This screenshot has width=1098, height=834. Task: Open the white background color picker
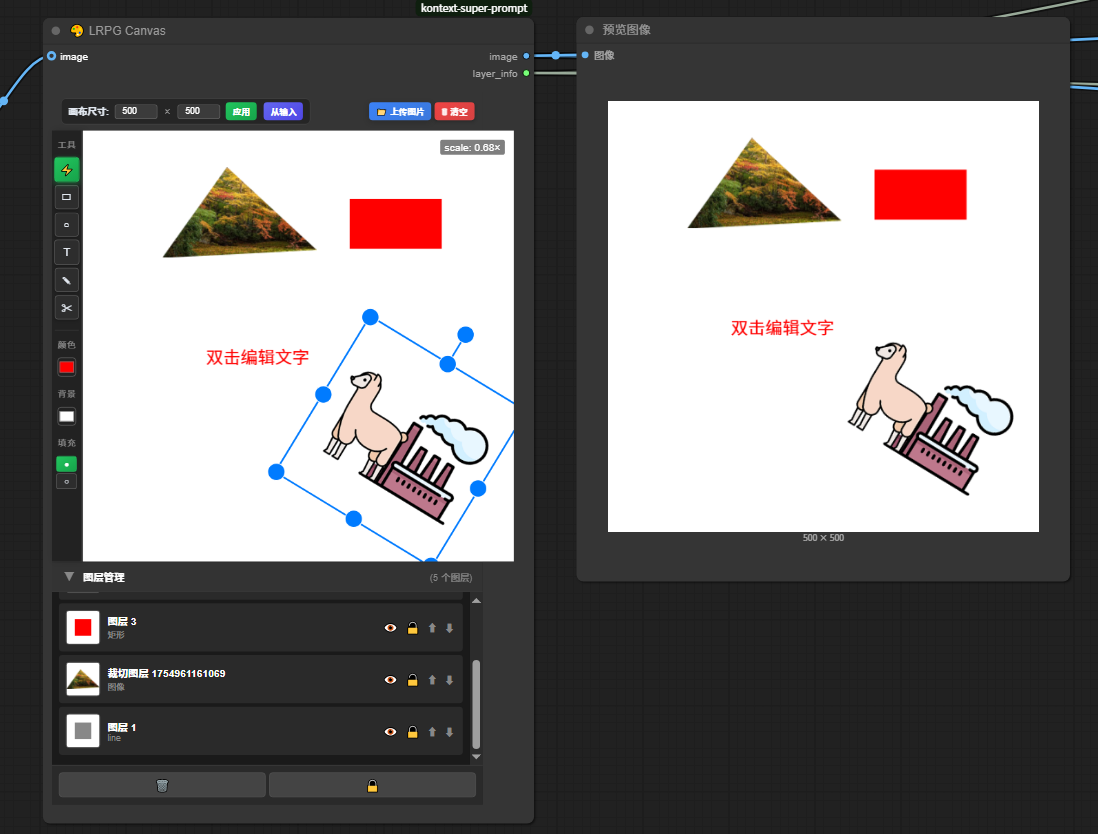67,417
